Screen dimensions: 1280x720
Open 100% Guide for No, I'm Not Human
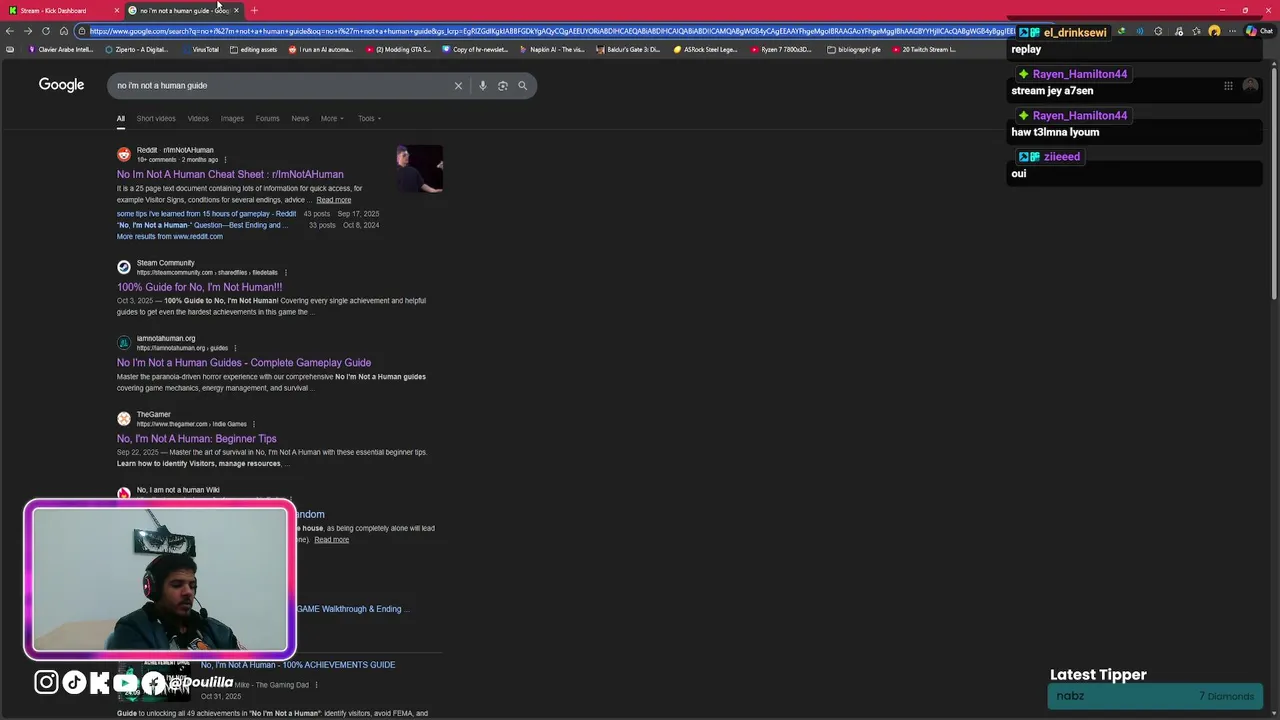tap(199, 287)
